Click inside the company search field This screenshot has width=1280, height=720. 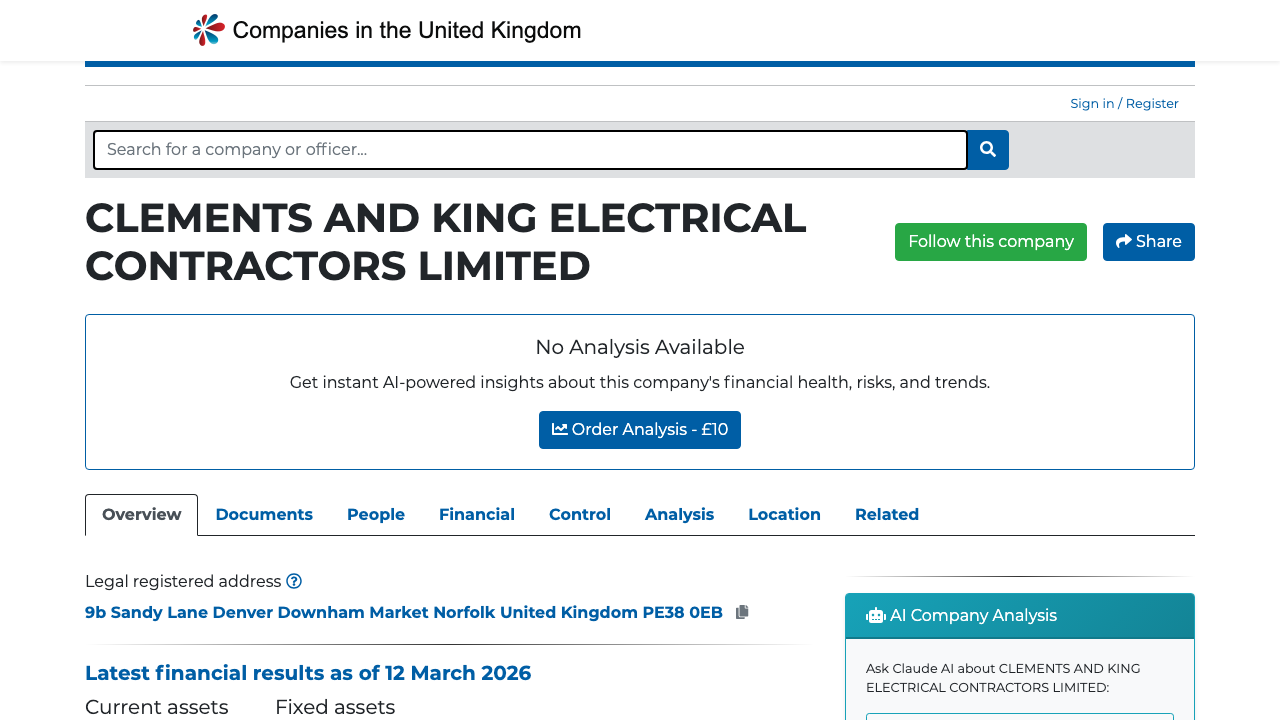pos(530,149)
